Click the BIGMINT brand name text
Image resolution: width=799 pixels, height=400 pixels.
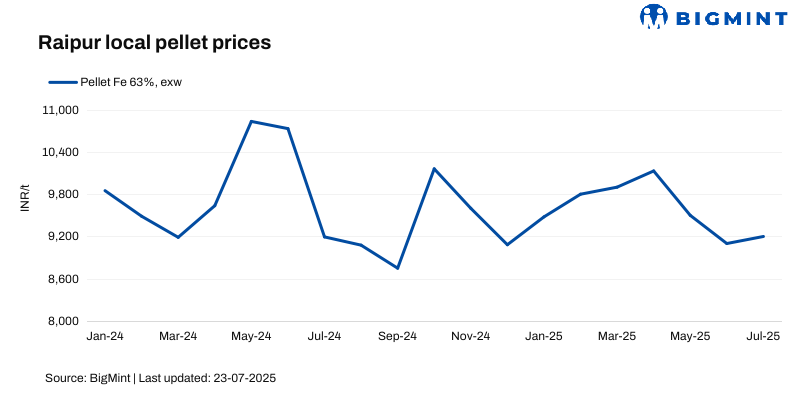tap(726, 17)
